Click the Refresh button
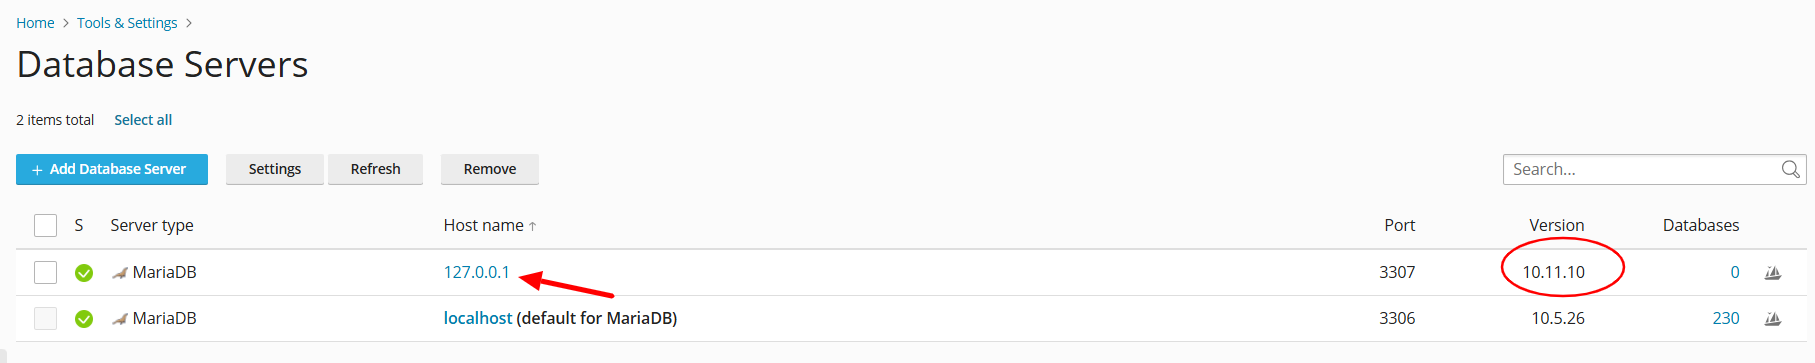Viewport: 1815px width, 363px height. (376, 169)
